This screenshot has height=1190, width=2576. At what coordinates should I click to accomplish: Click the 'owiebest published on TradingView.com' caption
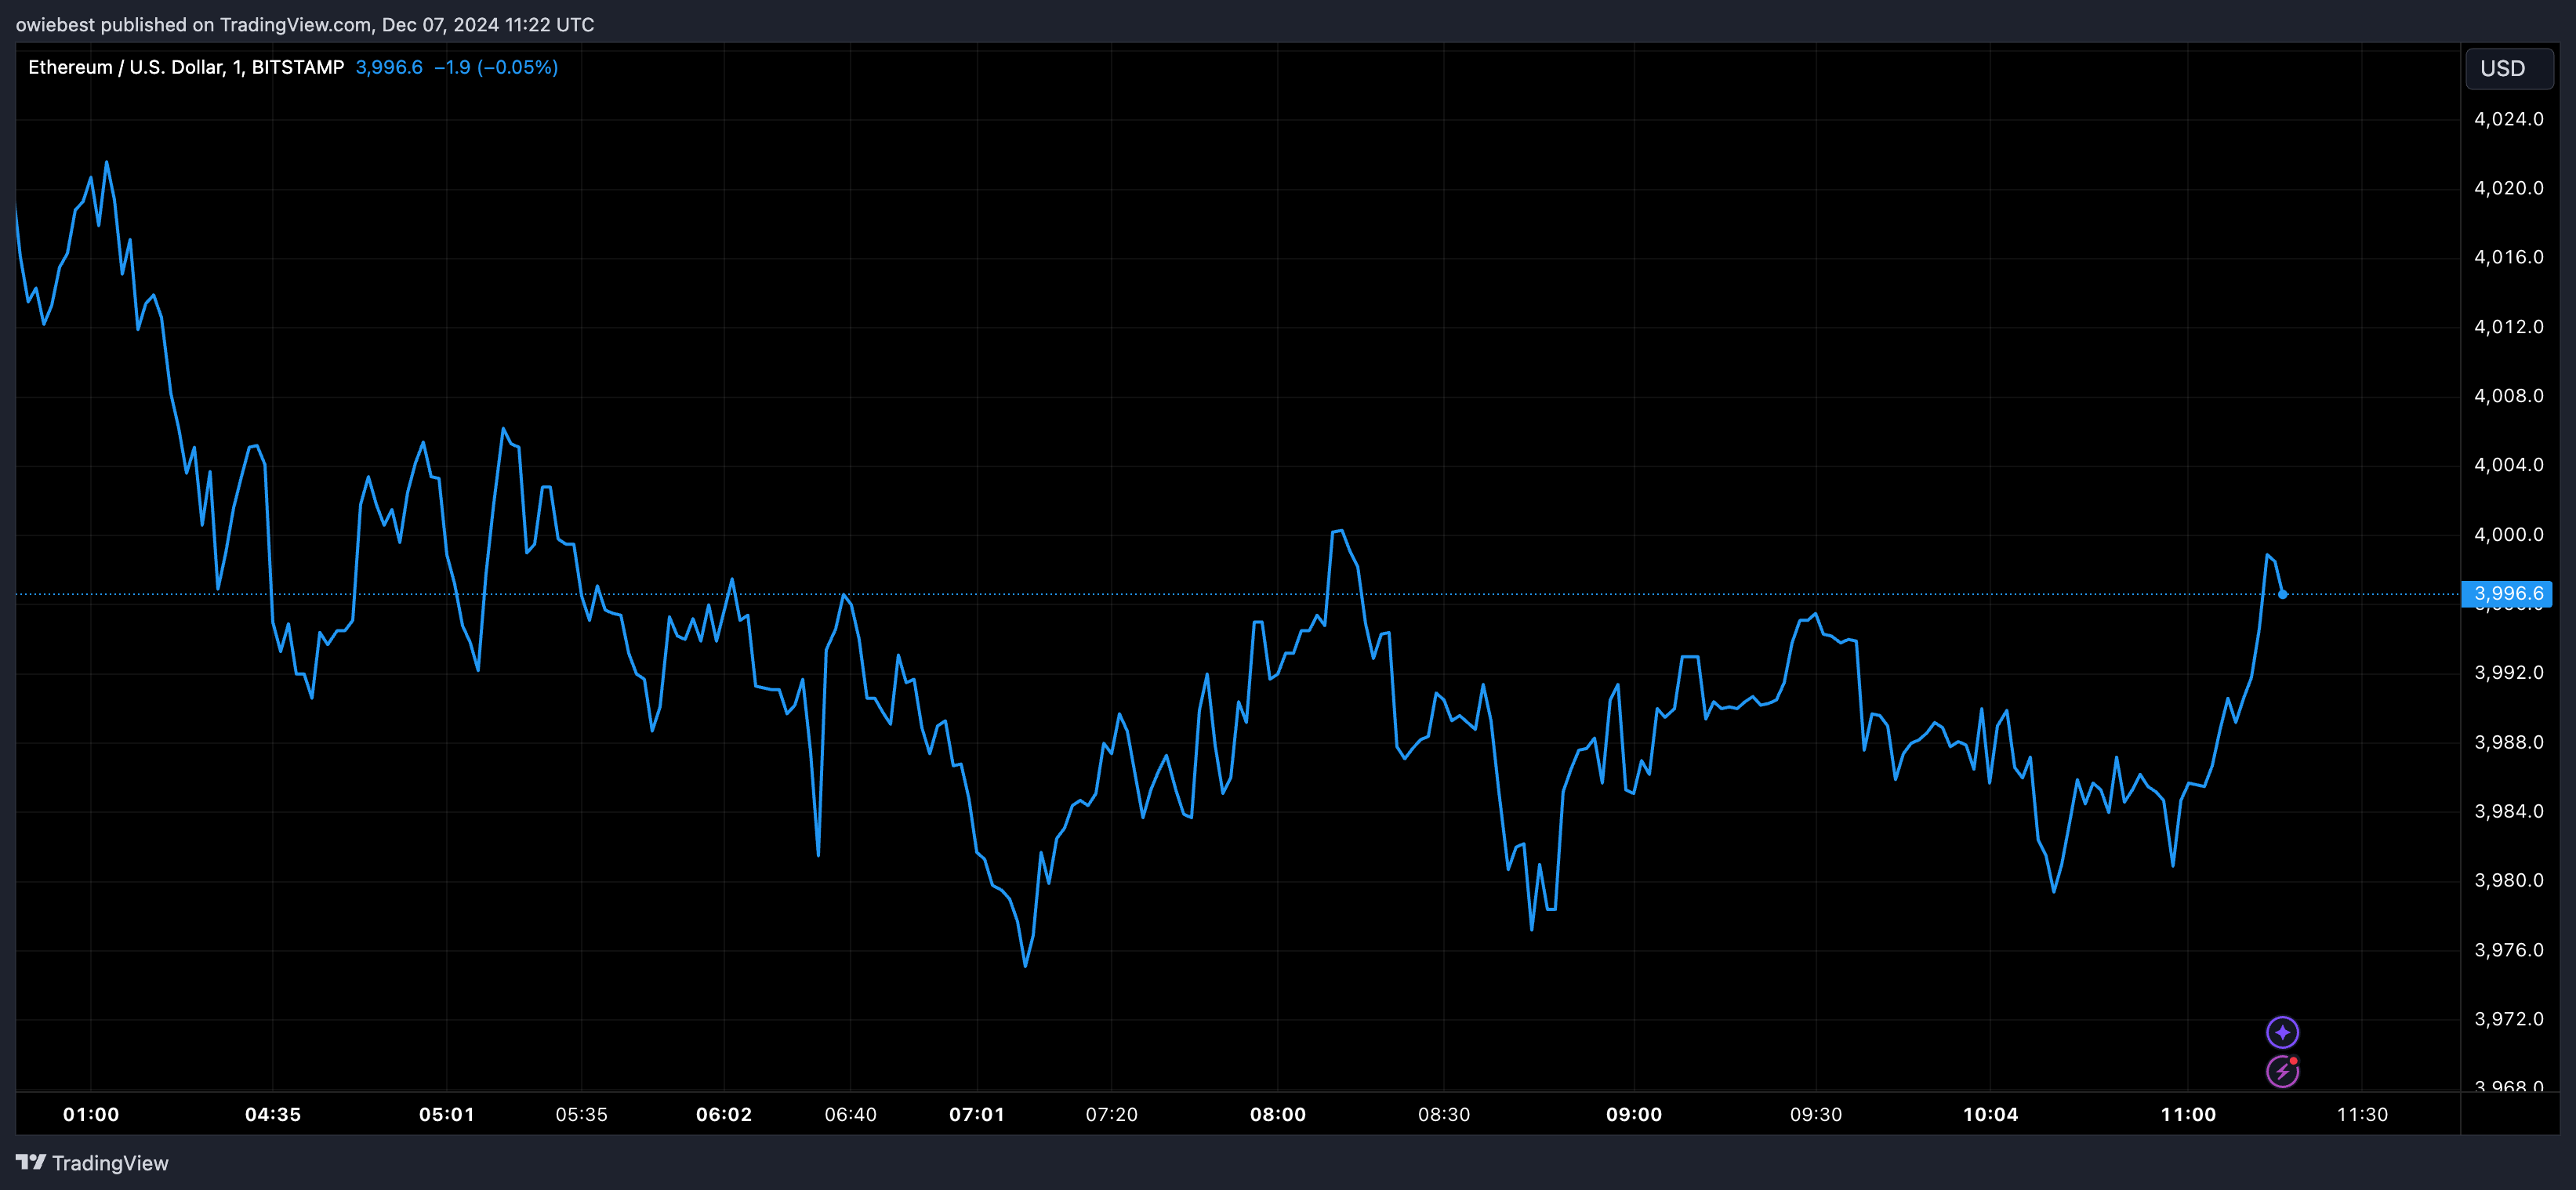click(193, 24)
